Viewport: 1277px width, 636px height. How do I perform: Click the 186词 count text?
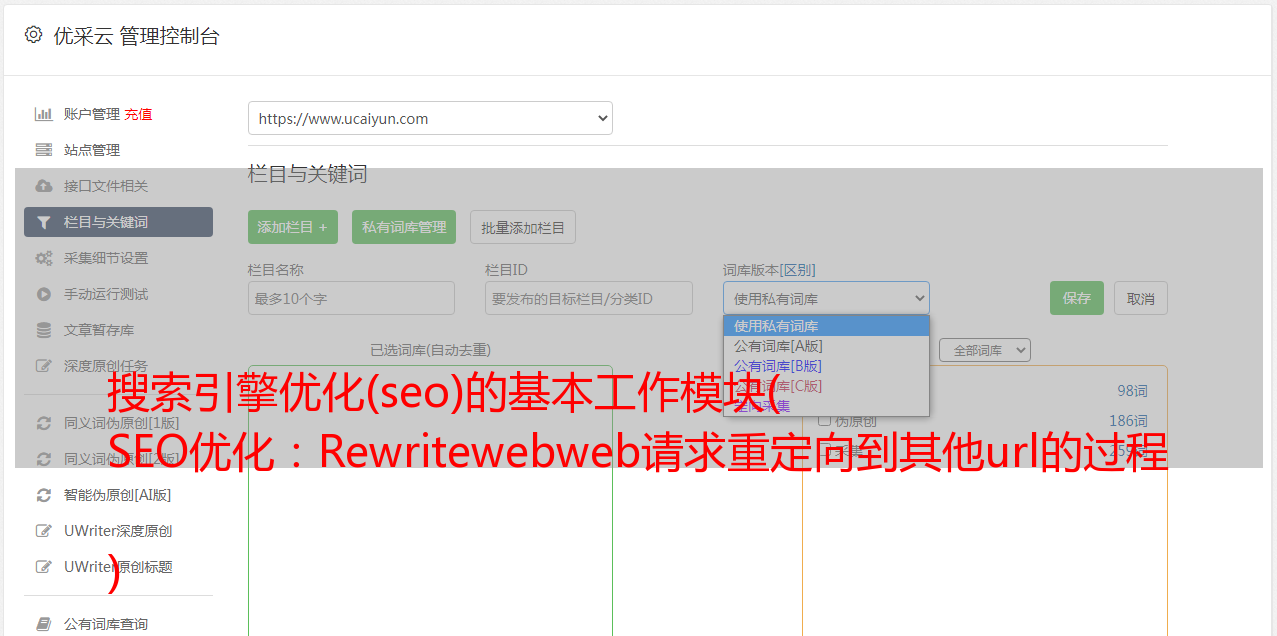click(1128, 421)
